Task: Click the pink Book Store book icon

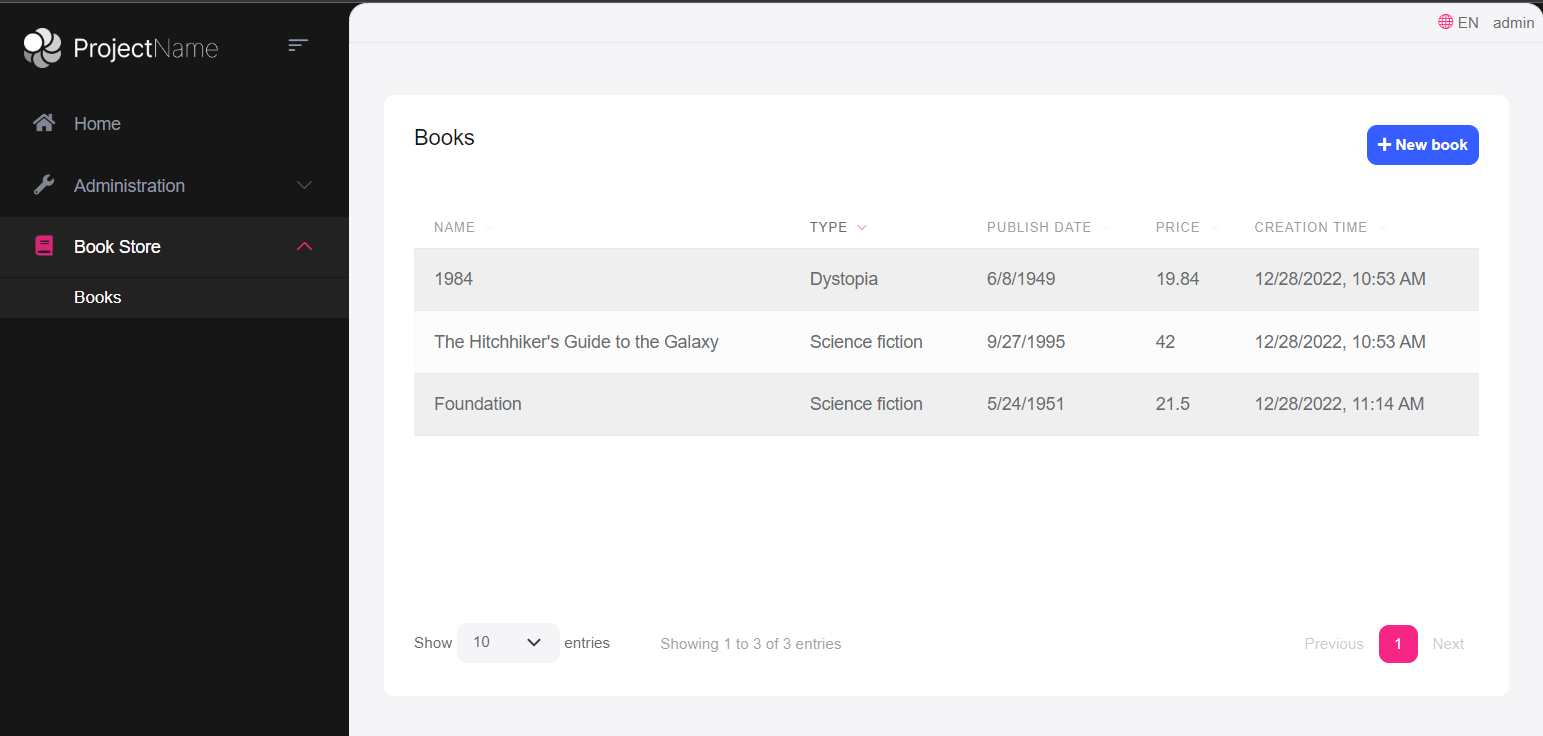Action: coord(44,245)
